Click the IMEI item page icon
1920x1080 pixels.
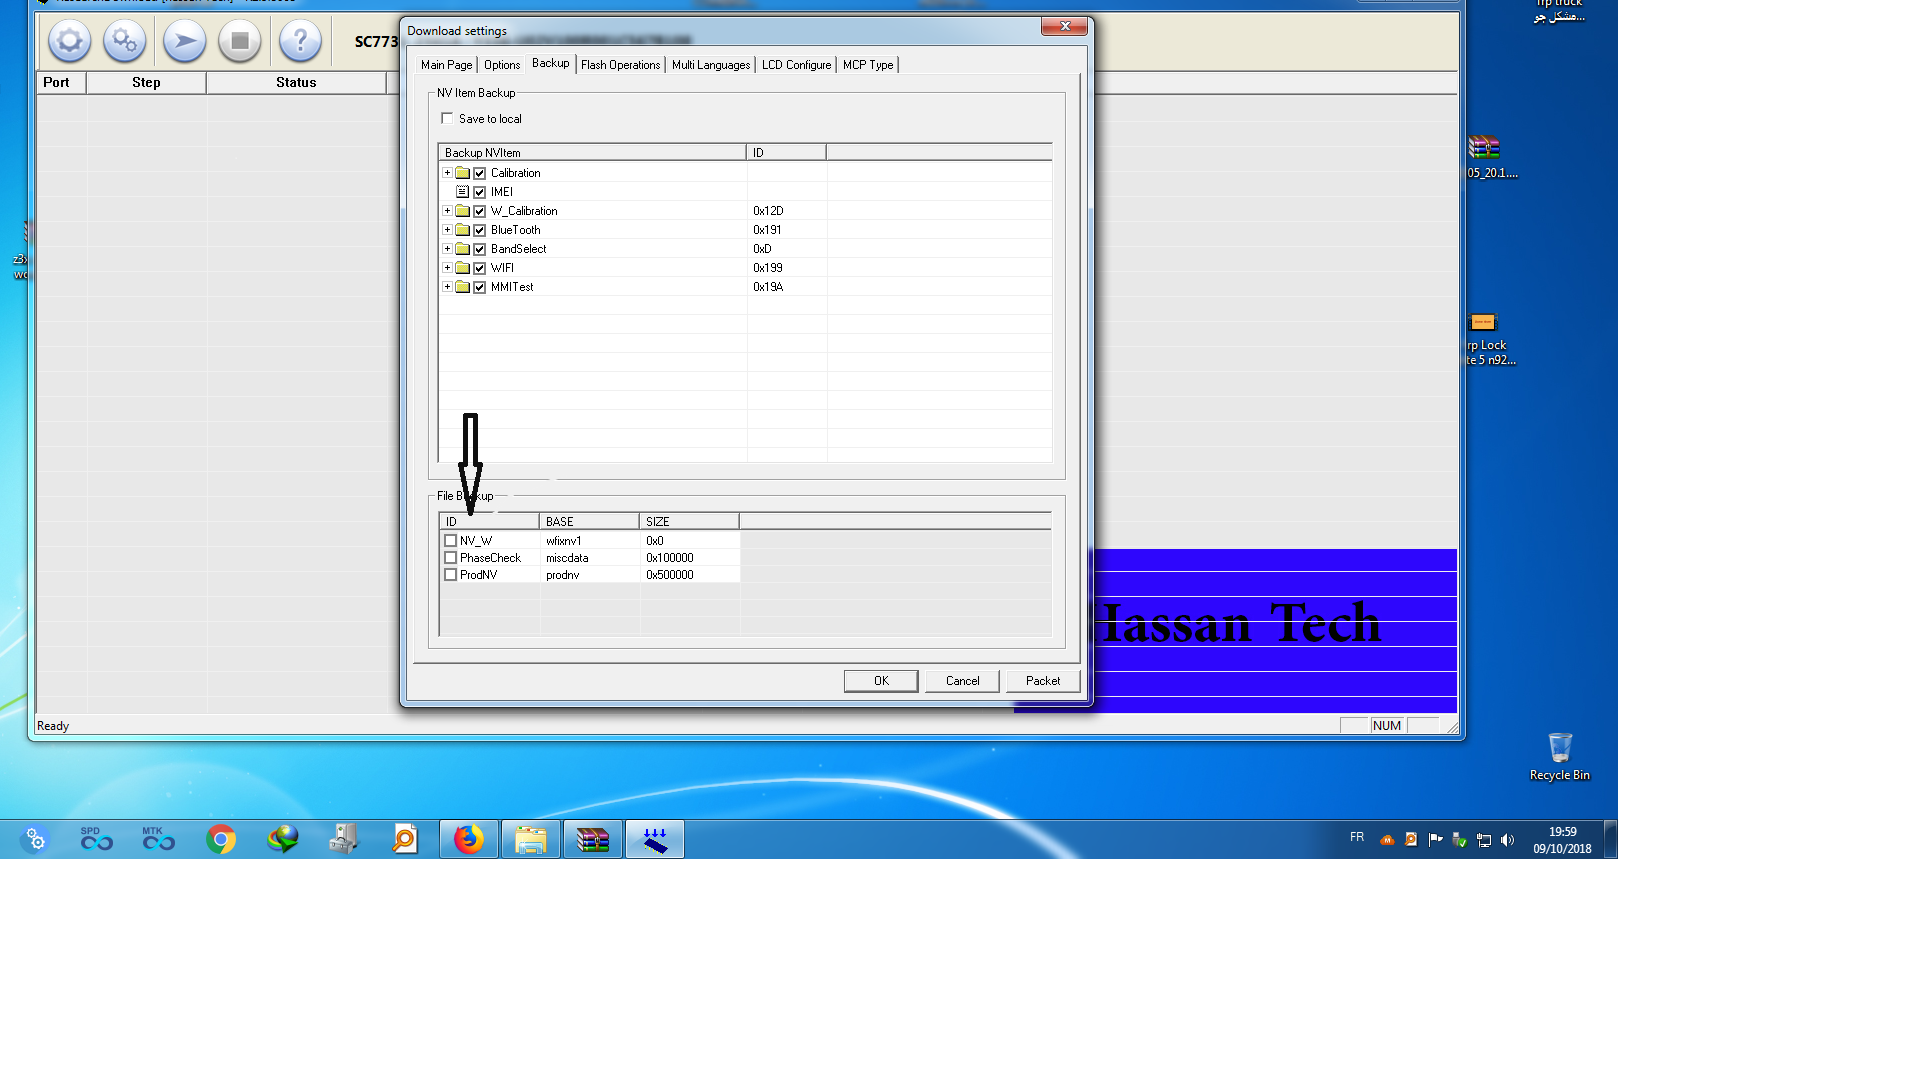(x=462, y=192)
